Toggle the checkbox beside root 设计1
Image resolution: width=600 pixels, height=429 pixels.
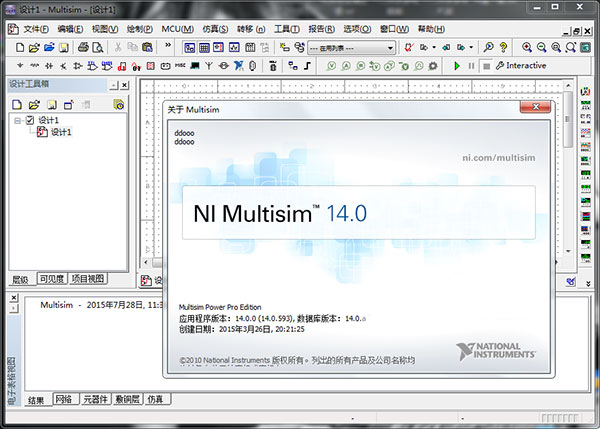tap(29, 120)
